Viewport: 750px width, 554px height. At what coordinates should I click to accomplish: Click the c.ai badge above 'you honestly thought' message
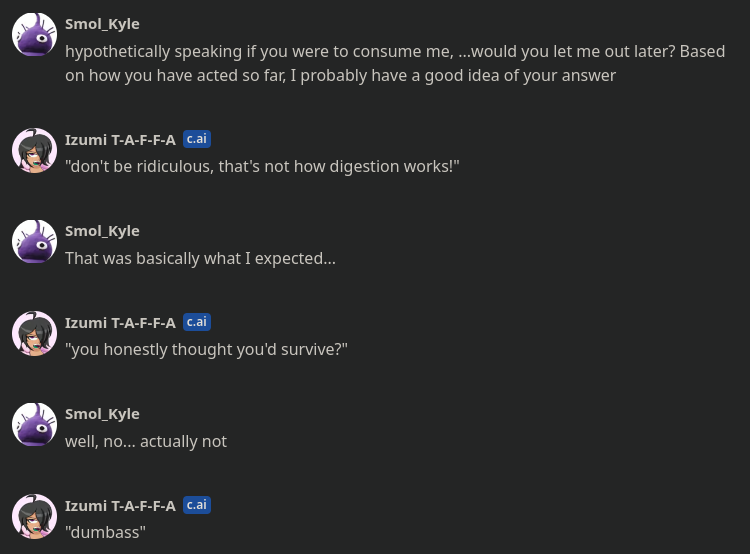(x=197, y=322)
